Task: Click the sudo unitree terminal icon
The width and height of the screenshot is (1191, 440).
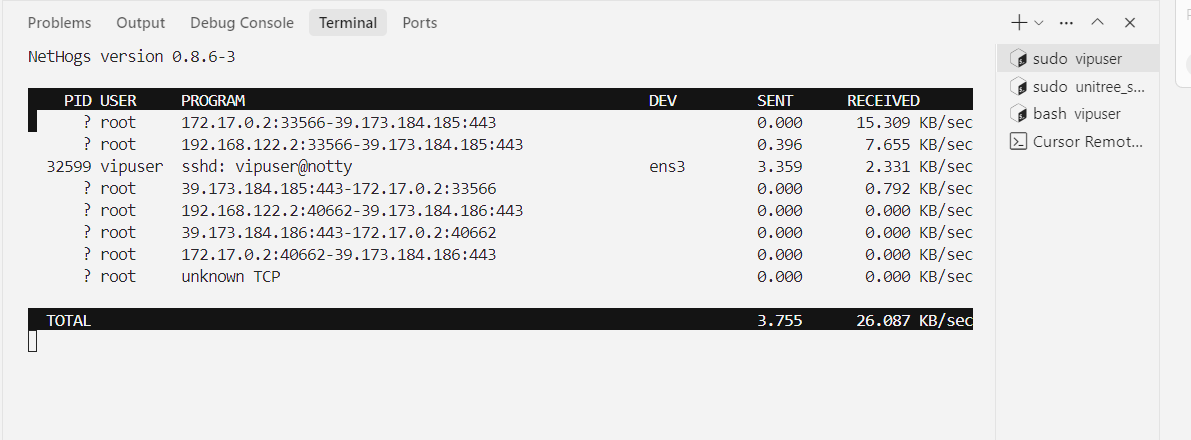Action: [x=1019, y=87]
